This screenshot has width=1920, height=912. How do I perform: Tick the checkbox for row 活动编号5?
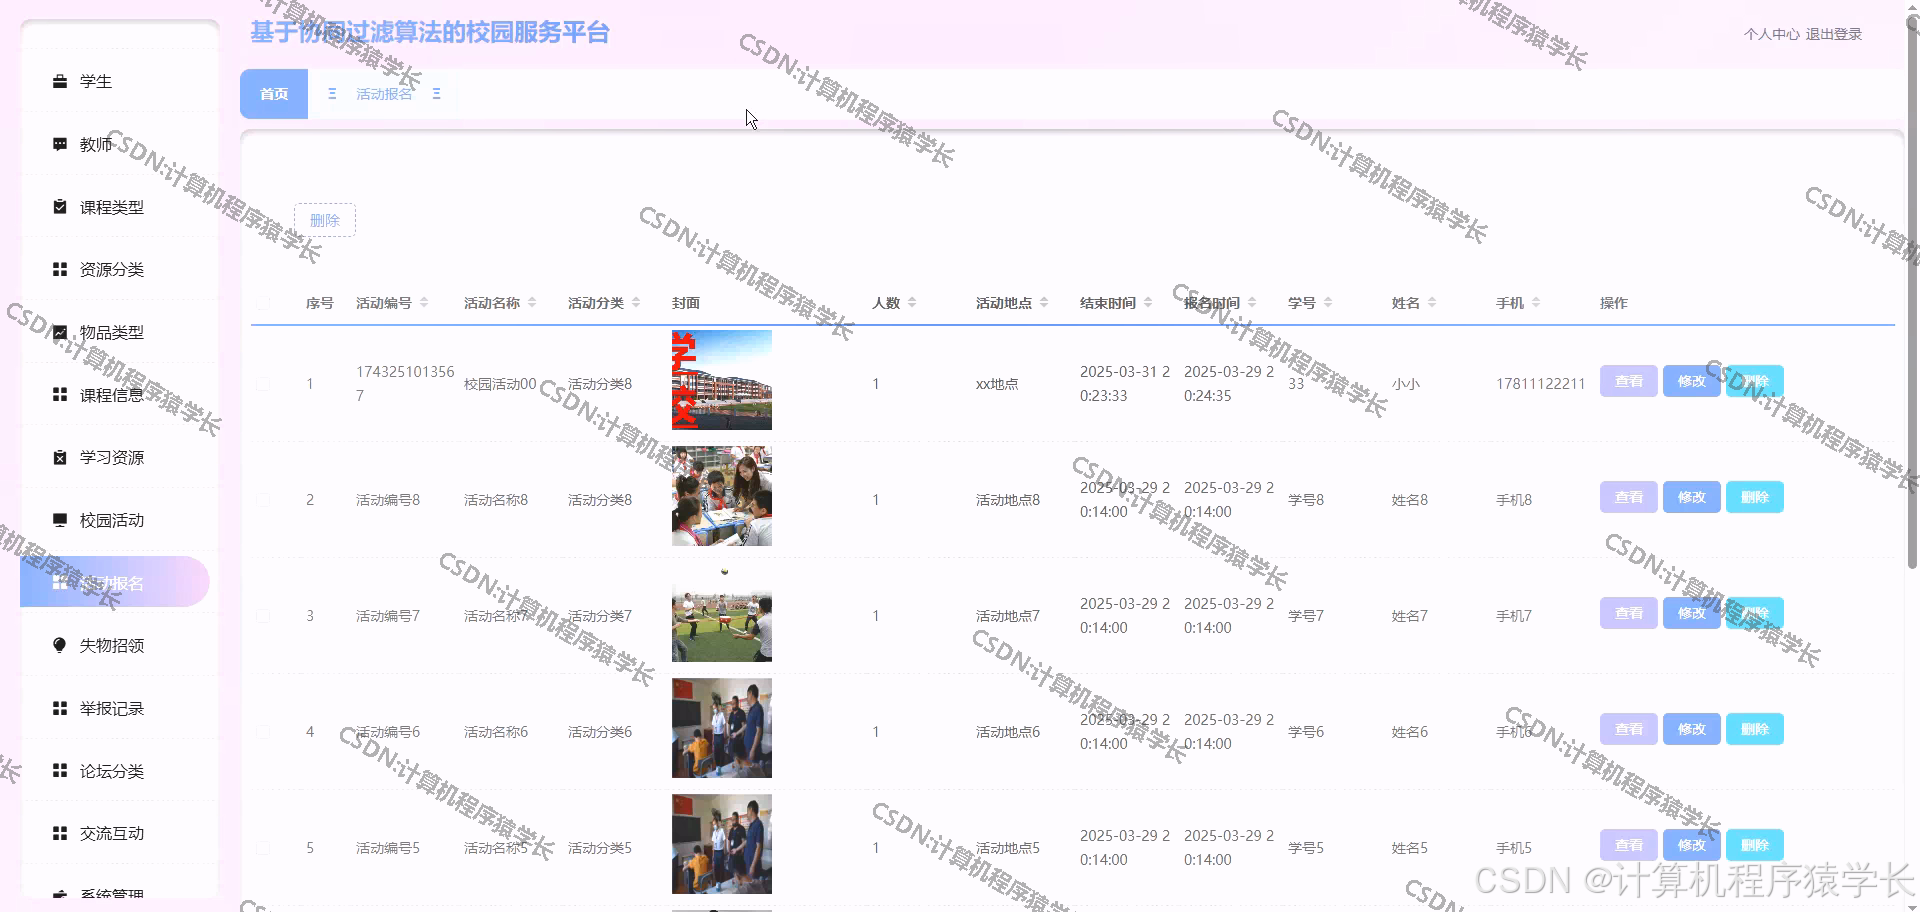pos(263,848)
